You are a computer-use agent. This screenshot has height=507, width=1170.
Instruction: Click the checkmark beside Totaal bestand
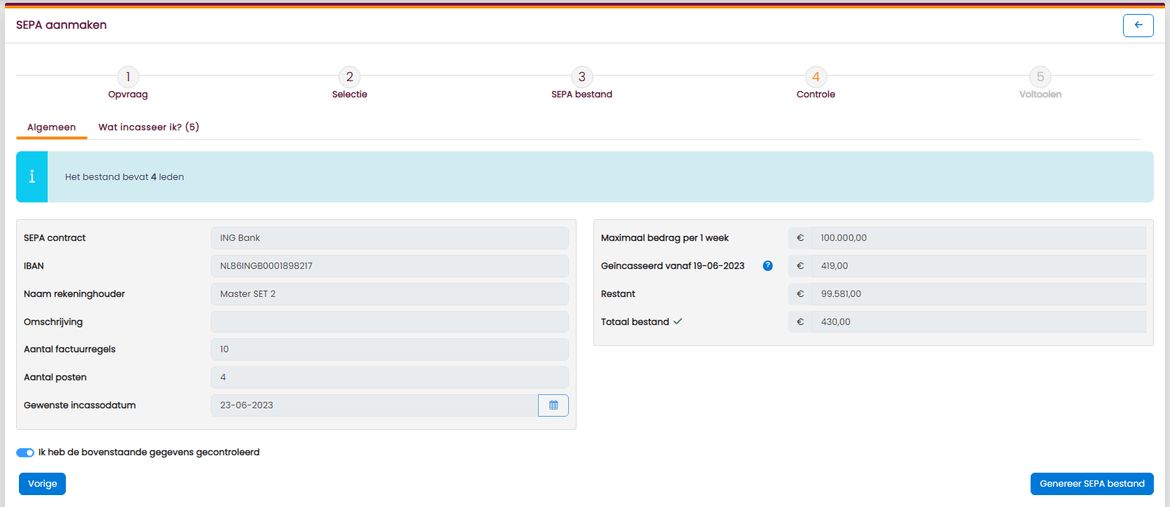click(678, 322)
